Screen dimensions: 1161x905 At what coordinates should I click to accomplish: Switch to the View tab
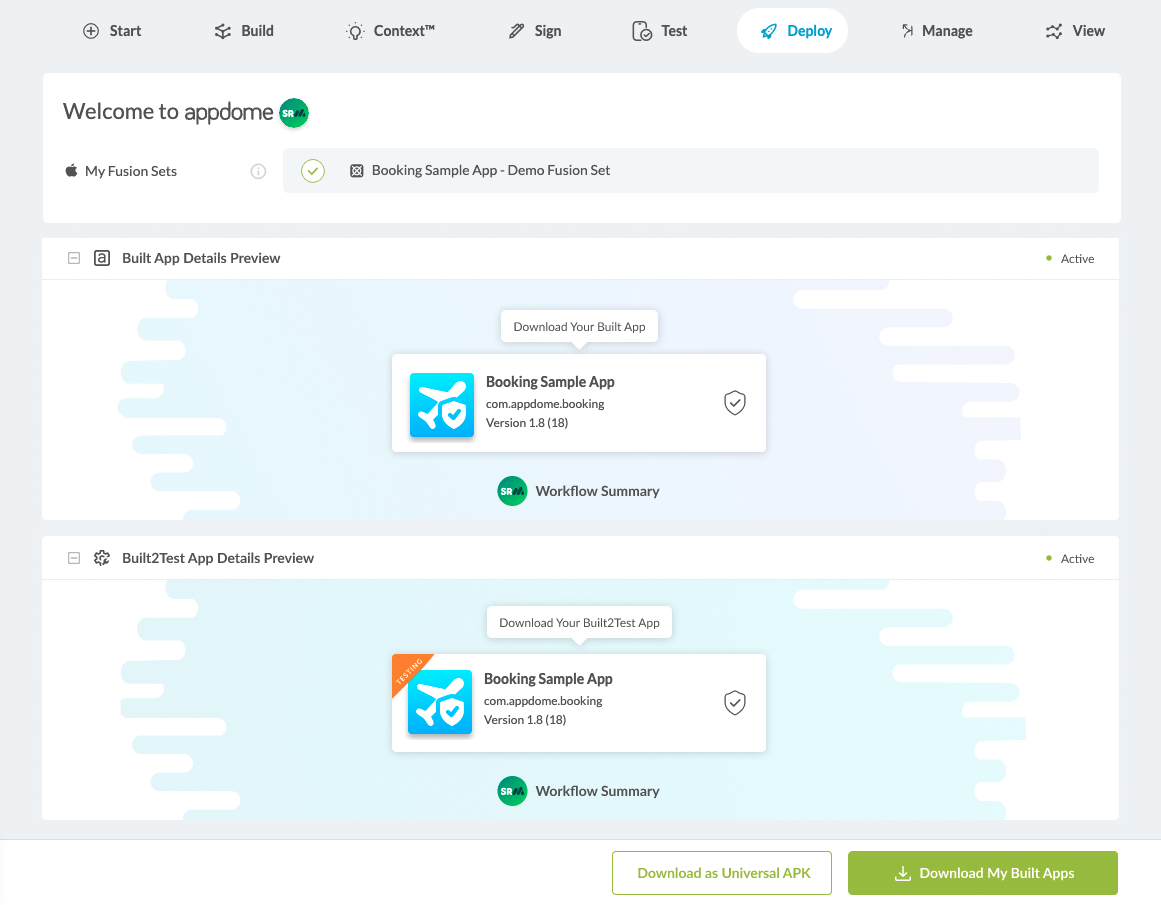1075,31
